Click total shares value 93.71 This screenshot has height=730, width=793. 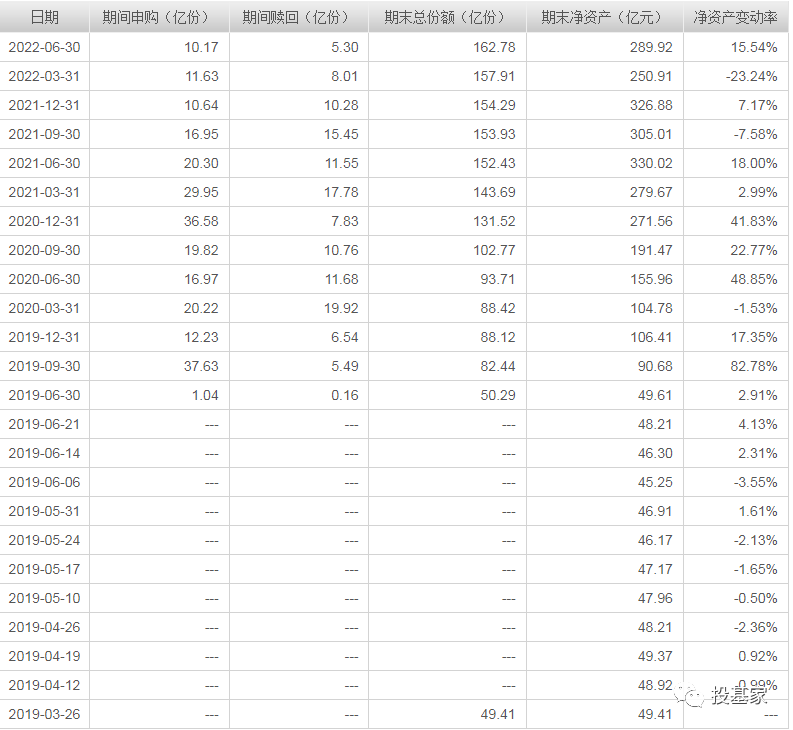pos(498,279)
